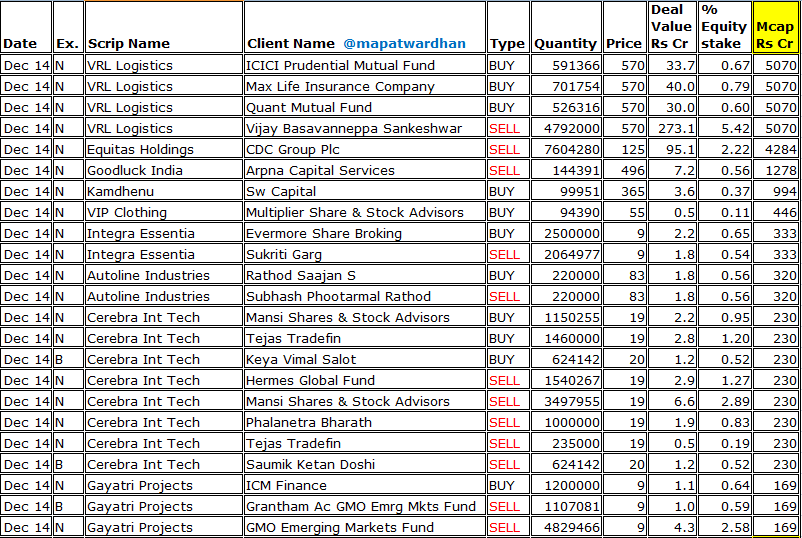Click quantity 1107081 cell

click(566, 506)
